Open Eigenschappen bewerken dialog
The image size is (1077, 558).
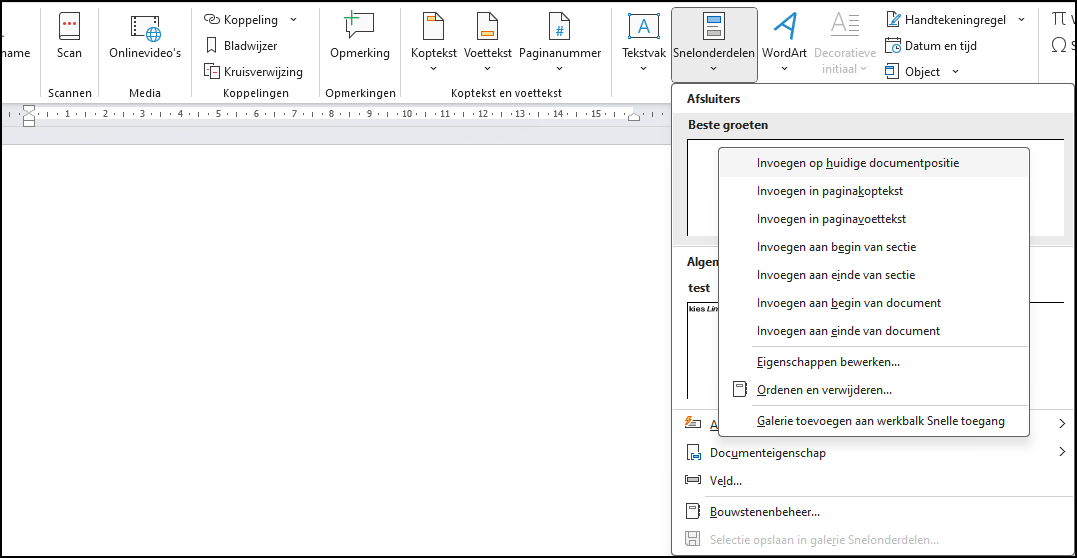coord(874,361)
